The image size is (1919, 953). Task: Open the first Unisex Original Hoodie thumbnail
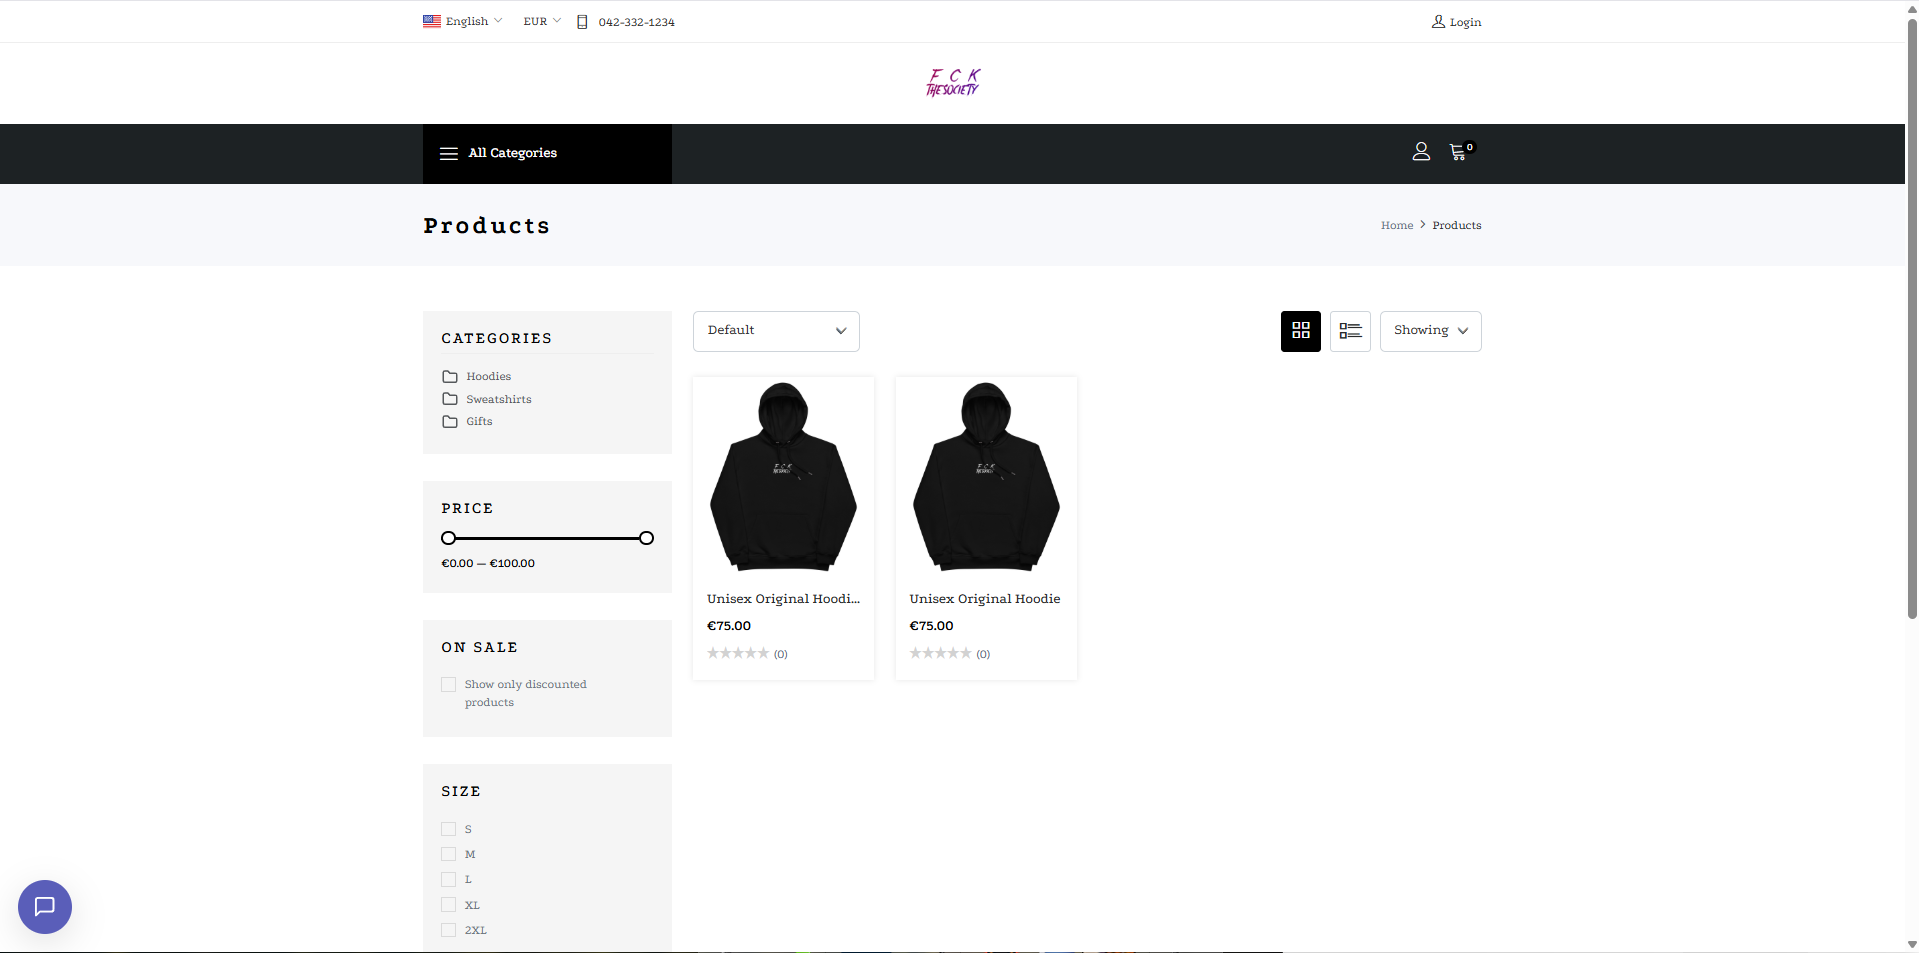[783, 477]
